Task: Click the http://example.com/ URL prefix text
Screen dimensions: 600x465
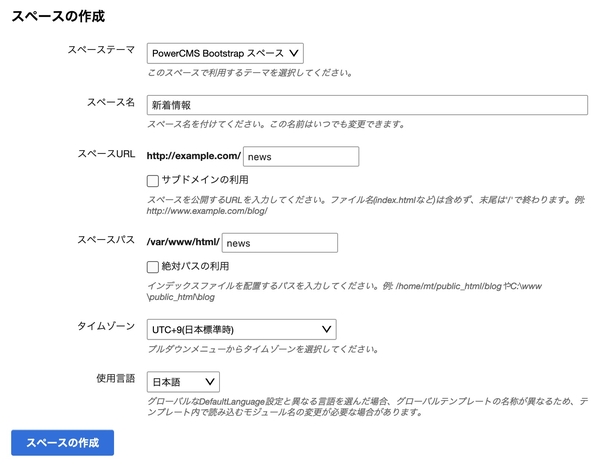Action: tap(194, 156)
